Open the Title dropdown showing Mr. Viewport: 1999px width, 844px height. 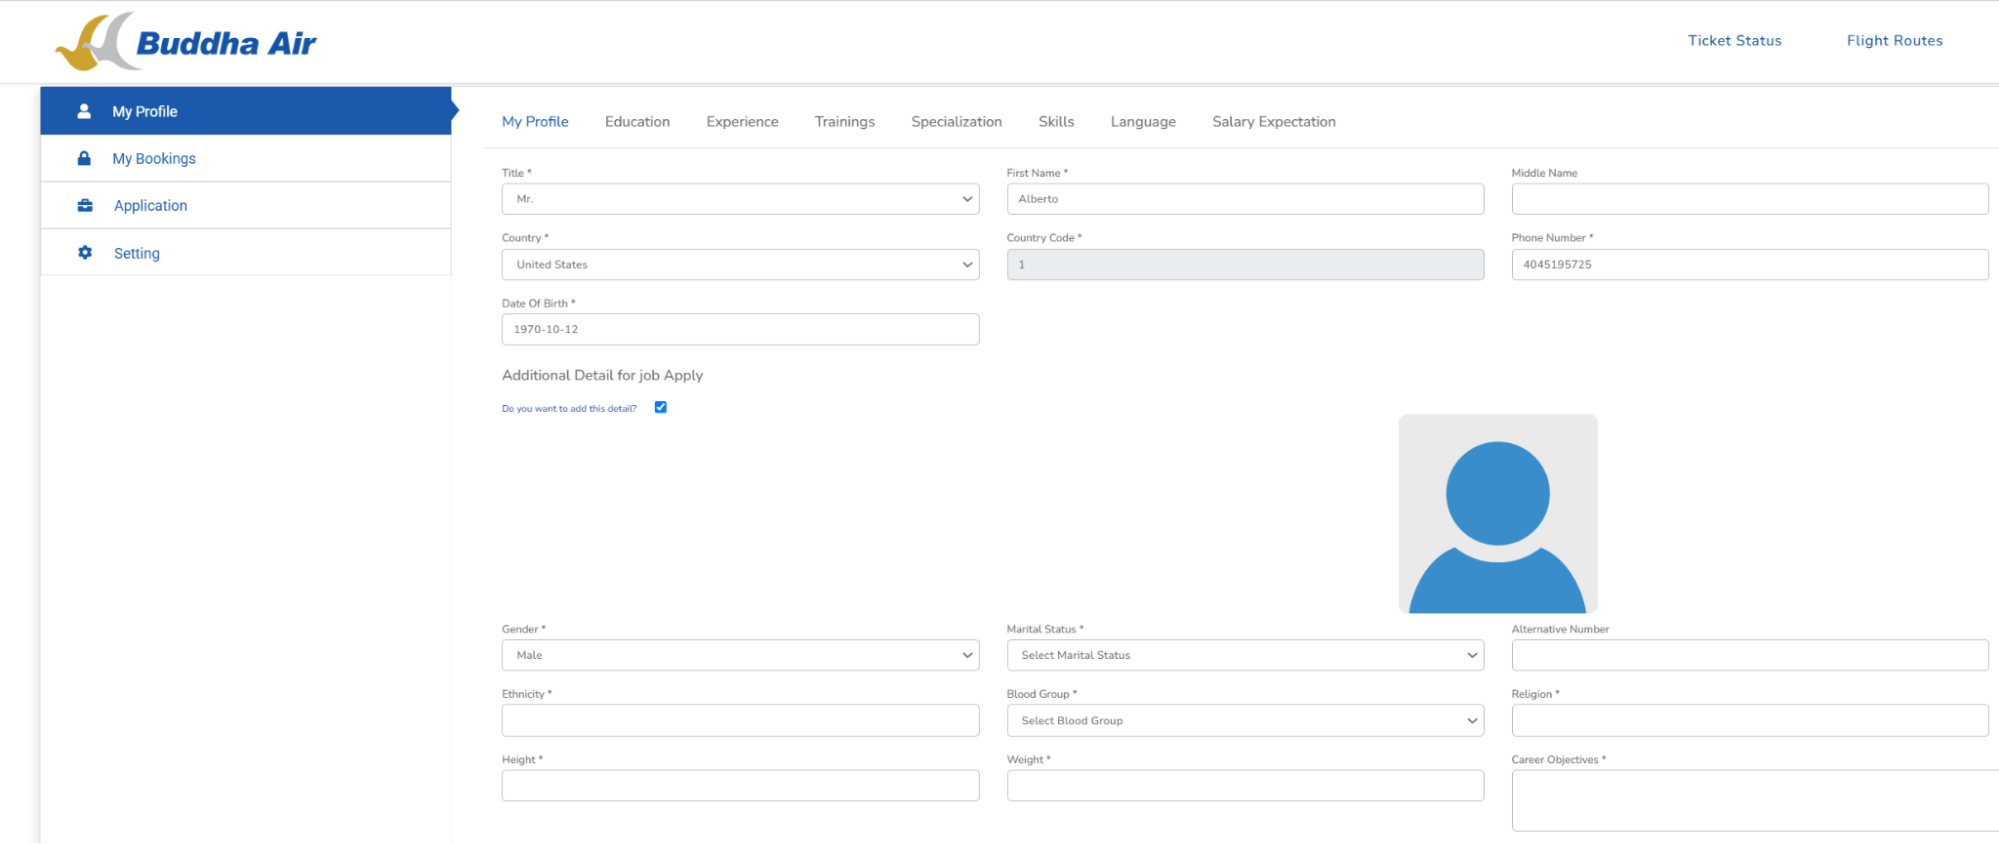tap(740, 199)
